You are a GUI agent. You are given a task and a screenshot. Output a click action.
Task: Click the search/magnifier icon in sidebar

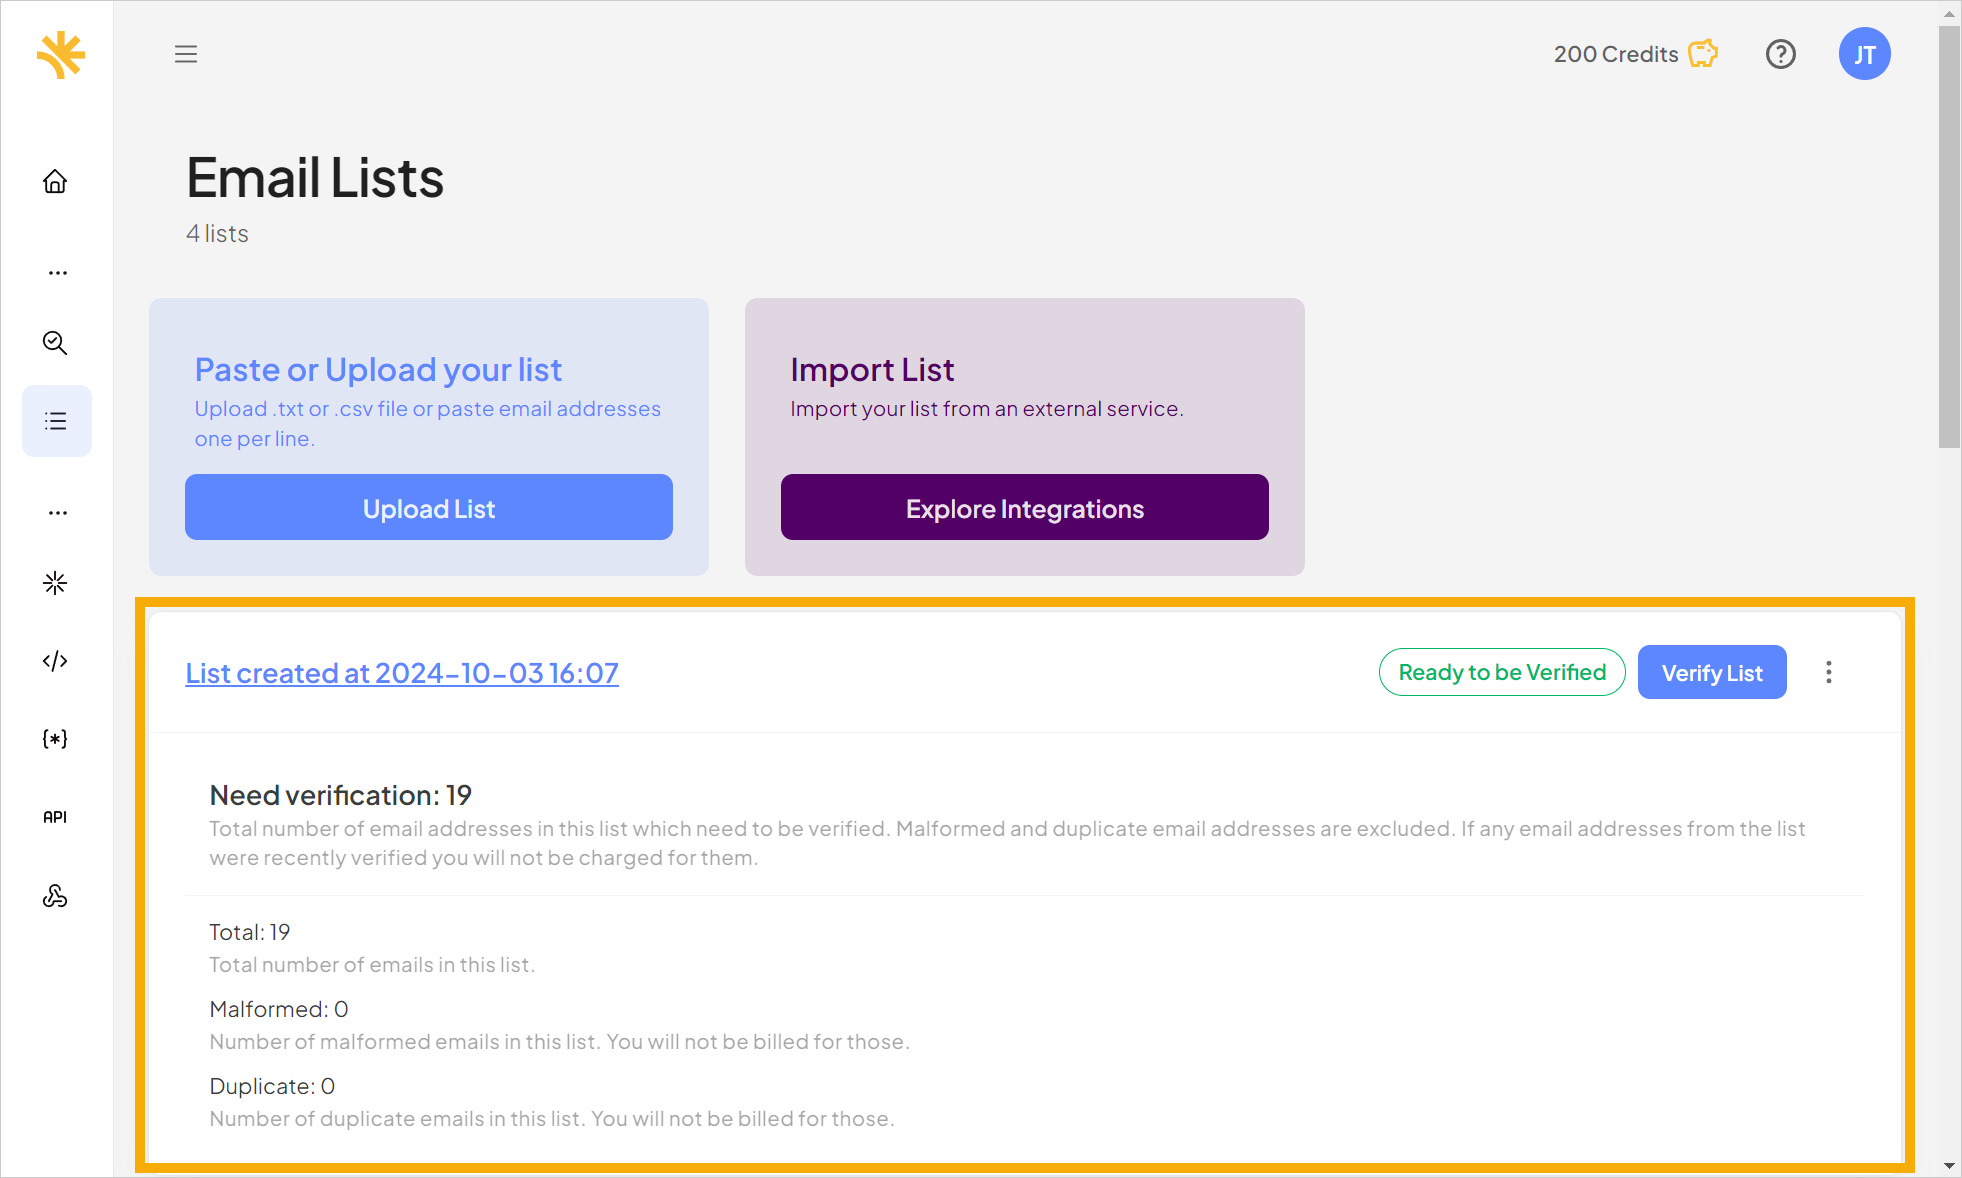point(57,342)
